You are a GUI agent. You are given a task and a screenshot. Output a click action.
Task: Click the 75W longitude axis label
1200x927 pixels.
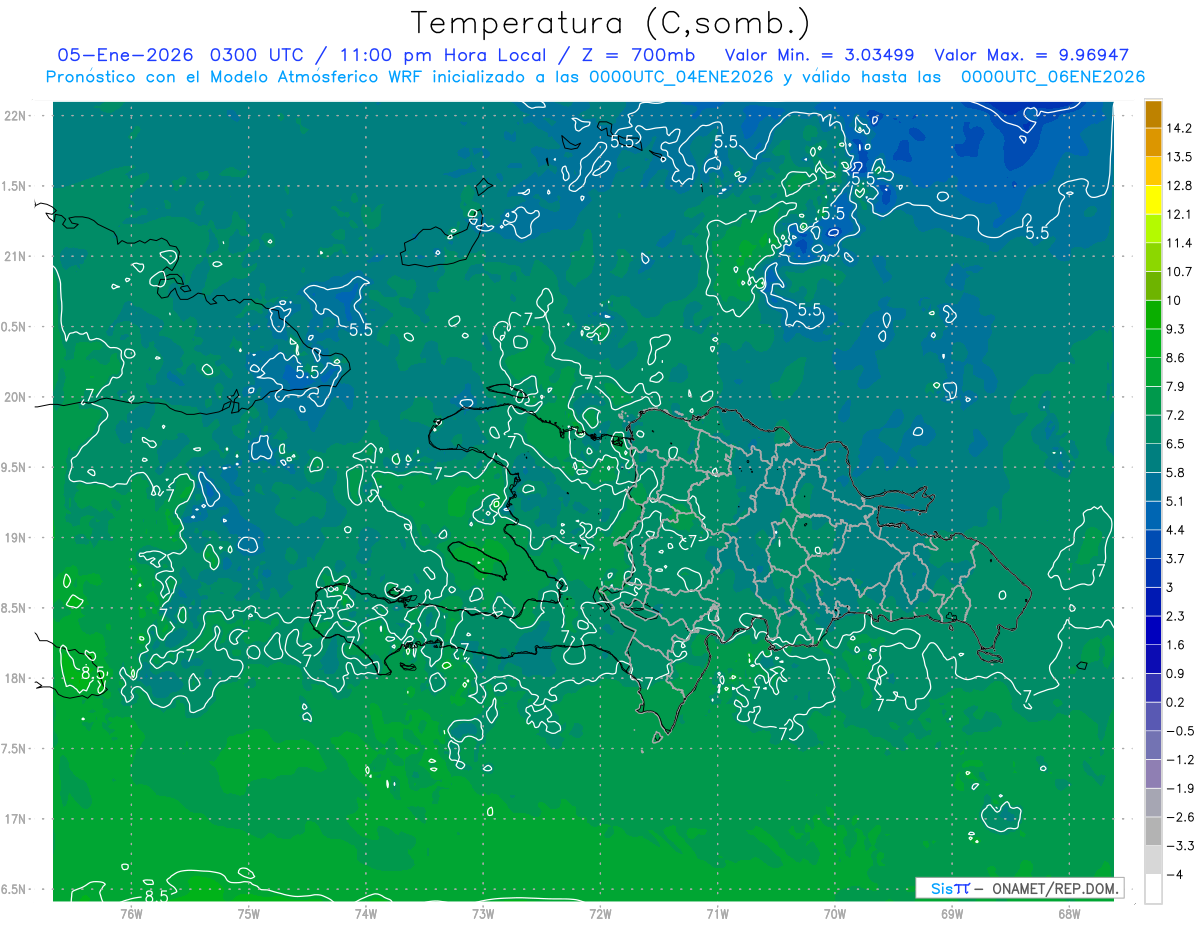pyautogui.click(x=249, y=915)
